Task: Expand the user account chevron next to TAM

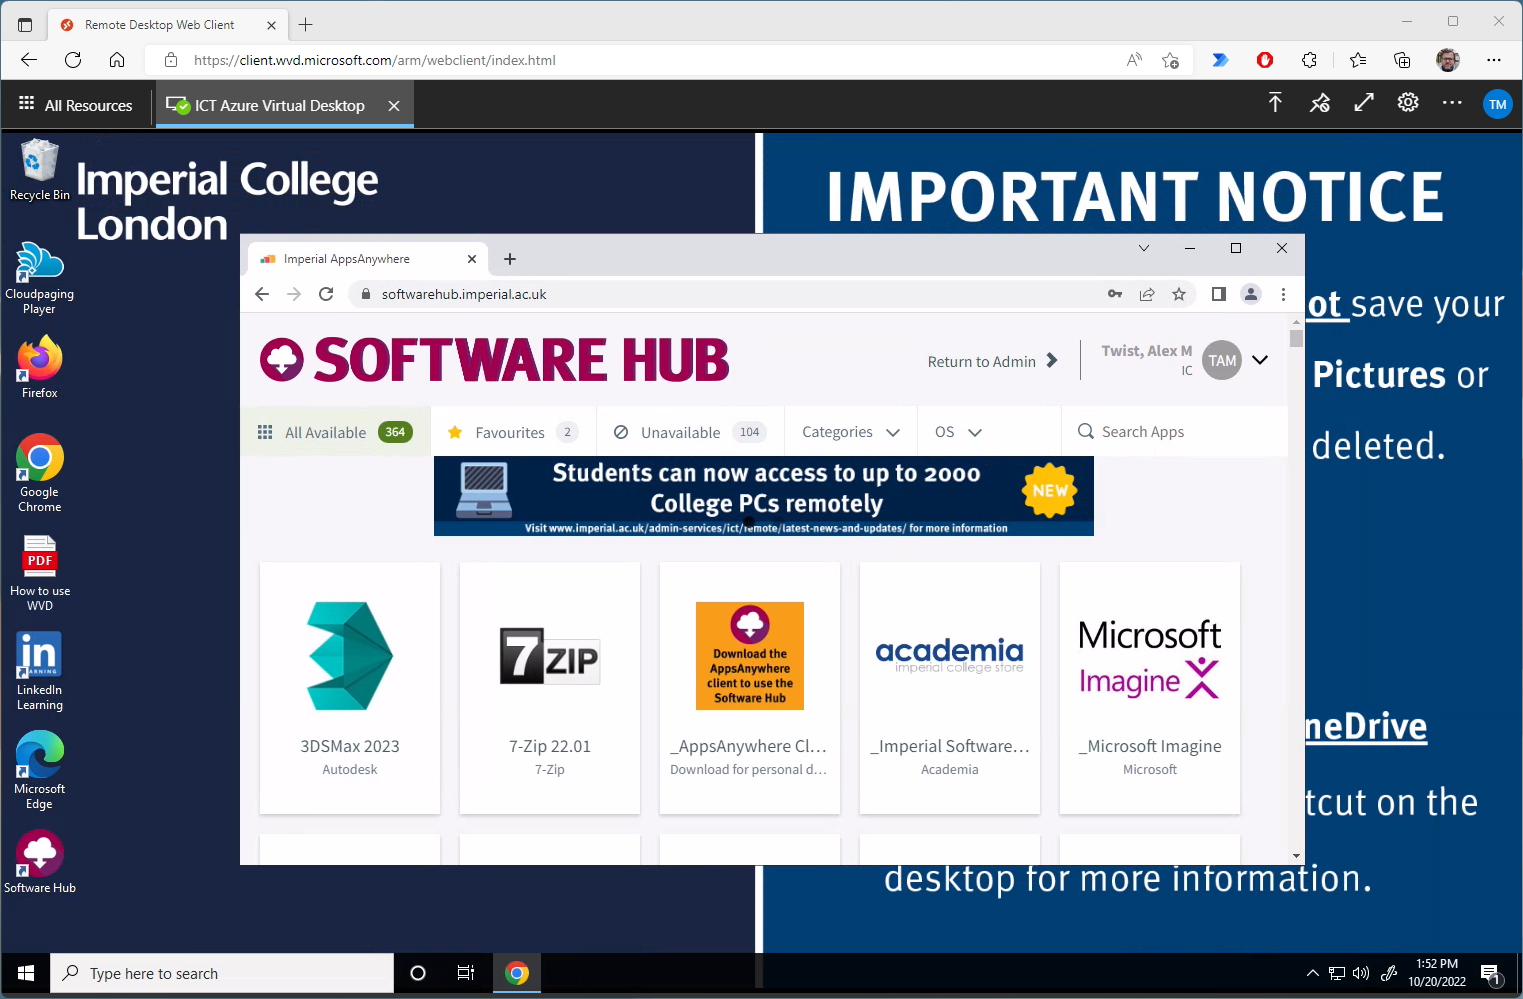Action: (x=1260, y=360)
